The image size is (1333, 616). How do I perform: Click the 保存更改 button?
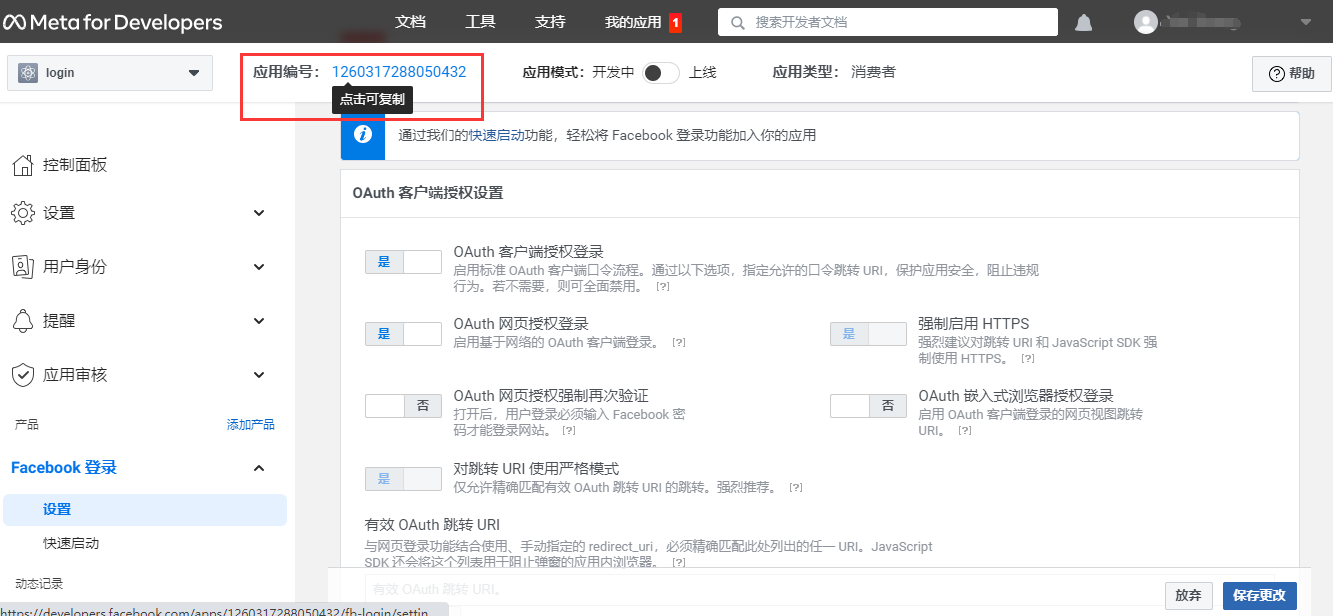tap(1259, 595)
